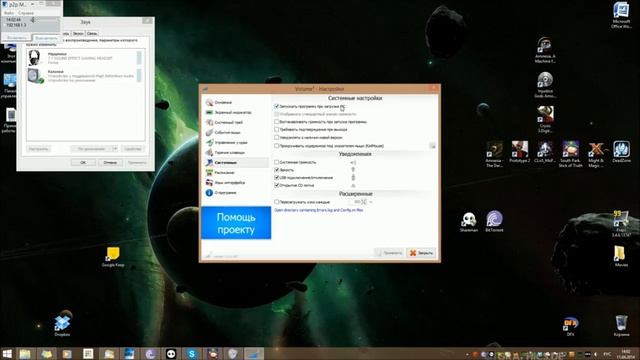Open По умолчанию dropdown arrow in Звук window

[x=115, y=149]
